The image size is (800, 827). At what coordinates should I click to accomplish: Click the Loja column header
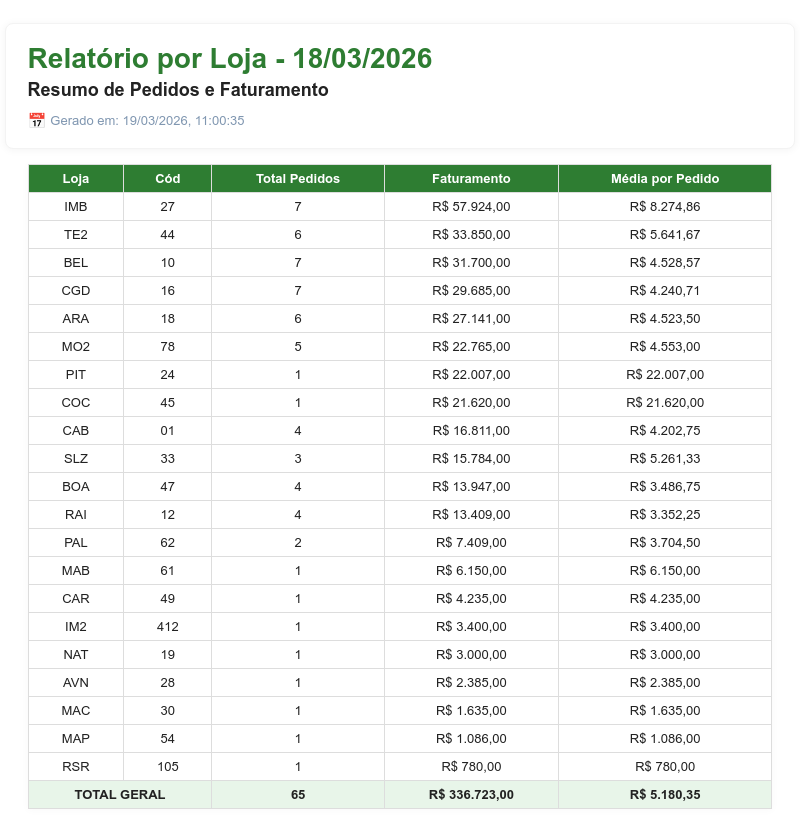point(76,179)
